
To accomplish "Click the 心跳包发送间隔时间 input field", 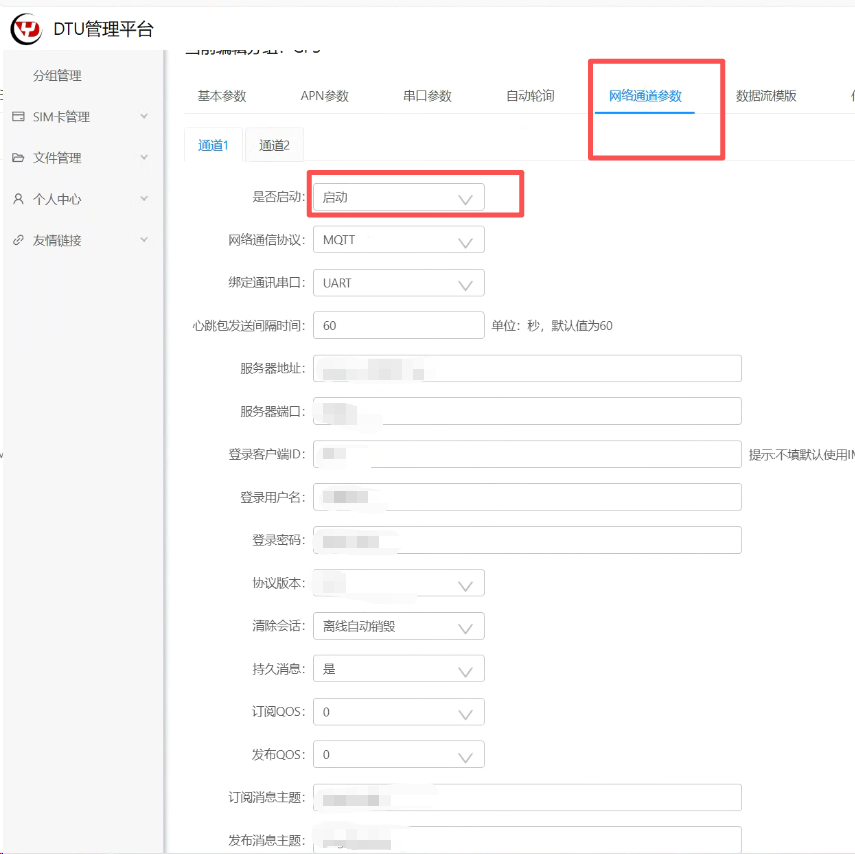I will (398, 326).
